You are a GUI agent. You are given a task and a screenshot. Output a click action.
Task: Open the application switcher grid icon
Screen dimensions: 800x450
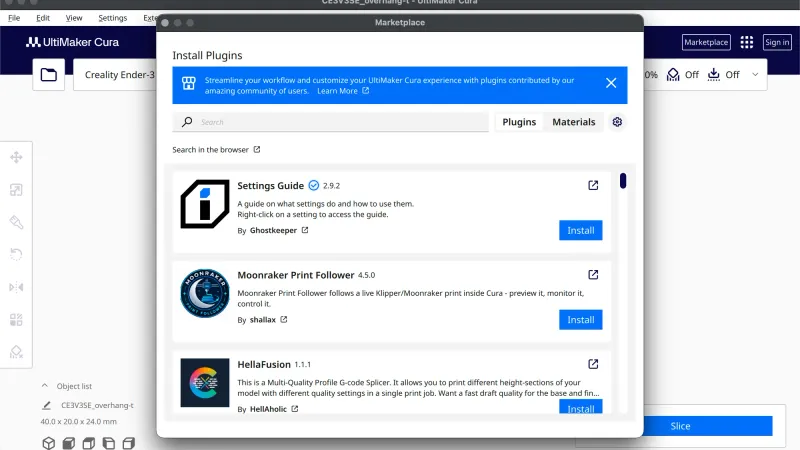coord(746,42)
